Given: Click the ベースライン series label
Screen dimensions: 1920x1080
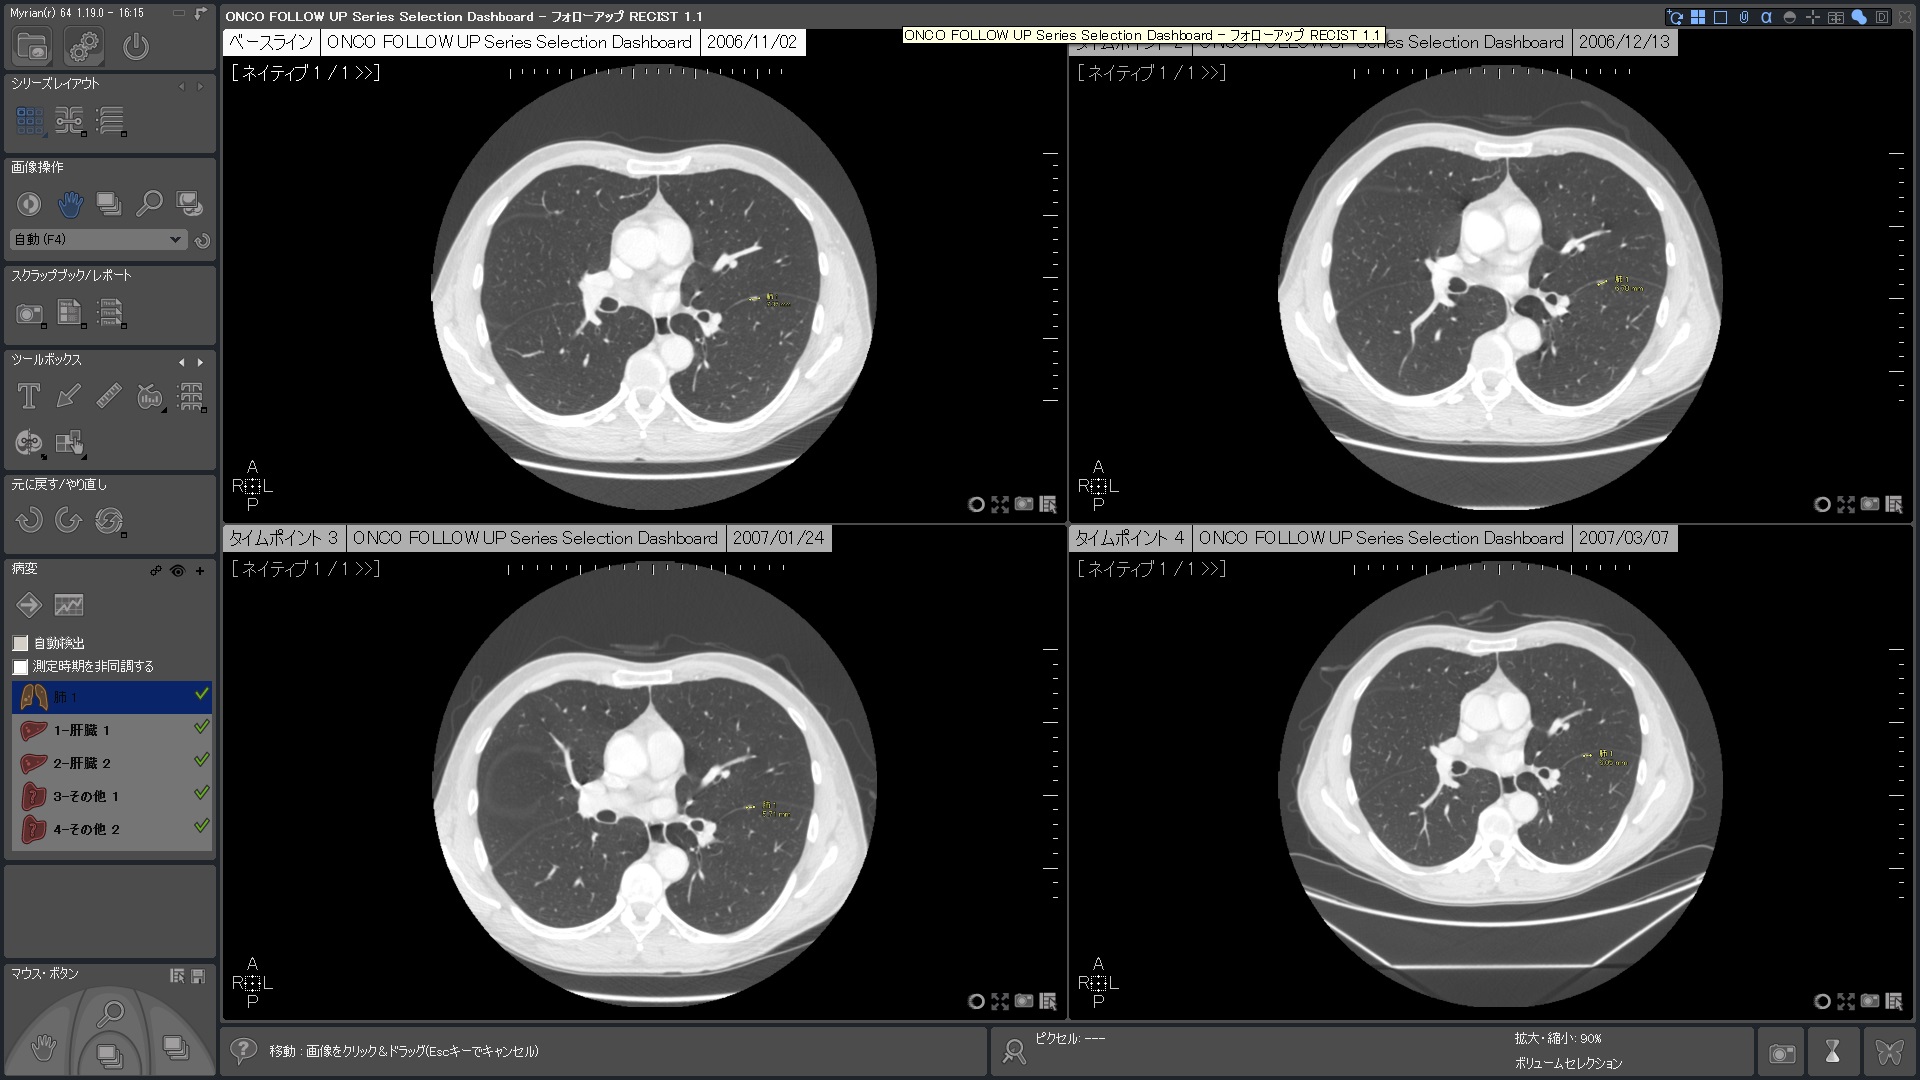Looking at the screenshot, I should tap(270, 42).
